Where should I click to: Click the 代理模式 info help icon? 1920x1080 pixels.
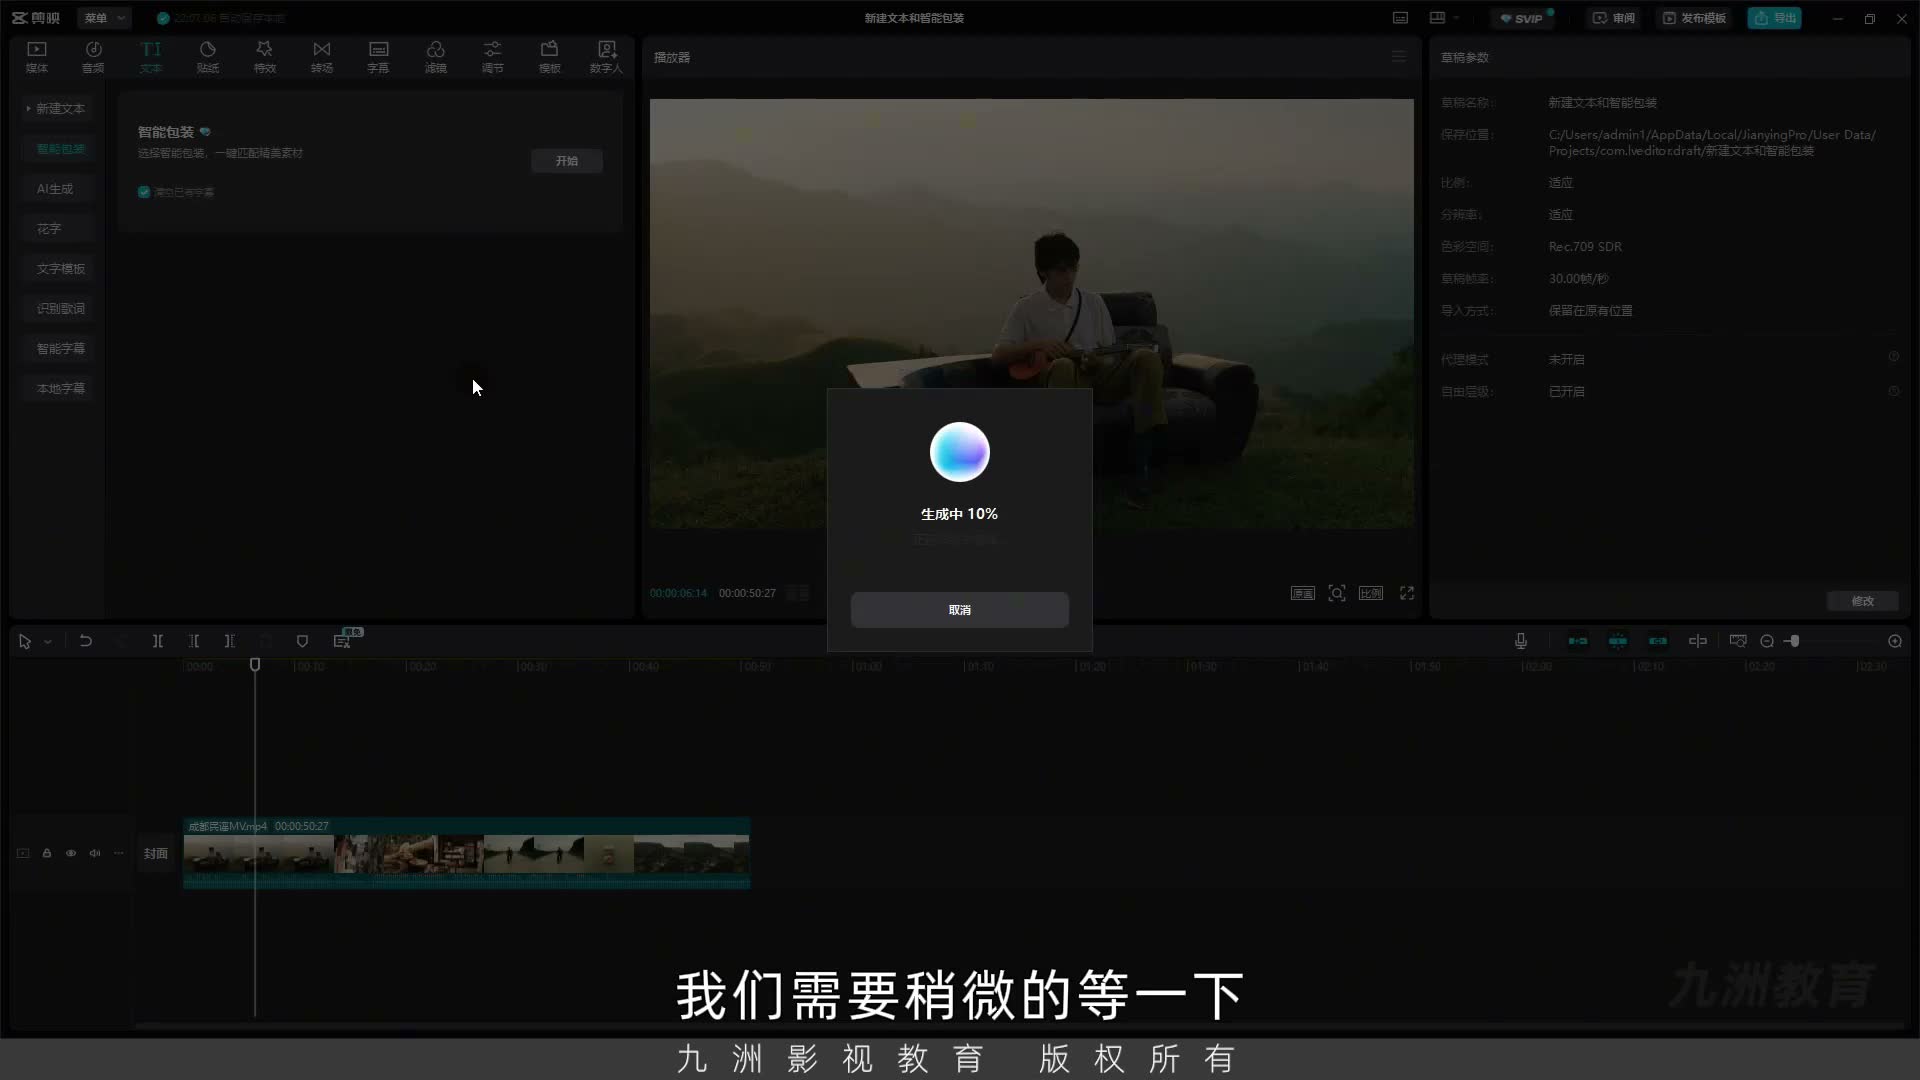tap(1893, 357)
